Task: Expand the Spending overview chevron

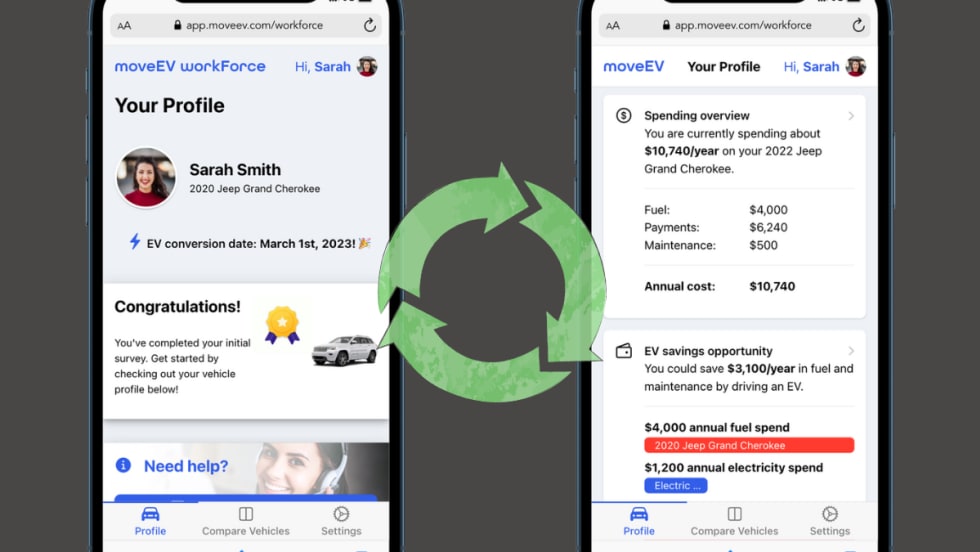Action: point(851,116)
